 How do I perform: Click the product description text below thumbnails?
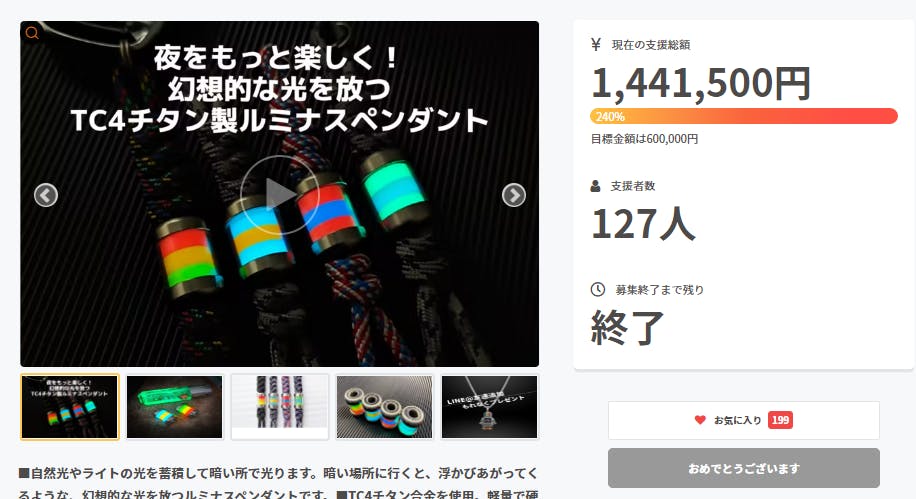pyautogui.click(x=279, y=484)
